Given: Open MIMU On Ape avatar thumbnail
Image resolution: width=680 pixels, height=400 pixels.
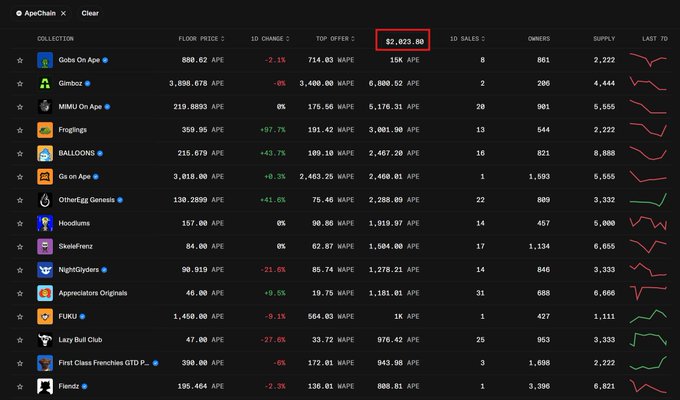Looking at the screenshot, I should tap(45, 107).
